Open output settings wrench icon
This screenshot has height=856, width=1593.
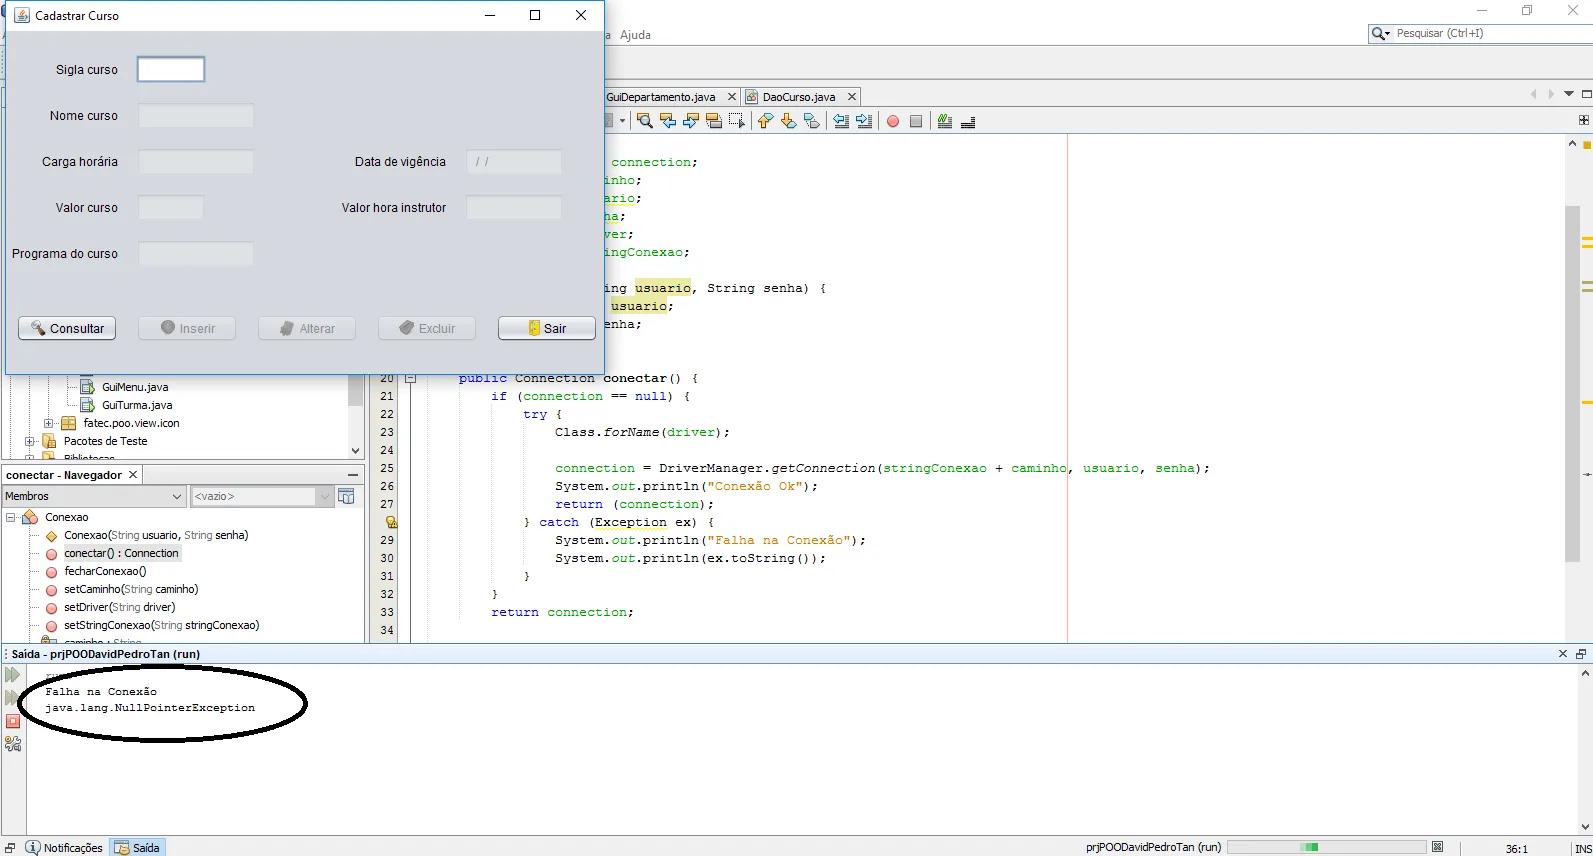pyautogui.click(x=13, y=744)
